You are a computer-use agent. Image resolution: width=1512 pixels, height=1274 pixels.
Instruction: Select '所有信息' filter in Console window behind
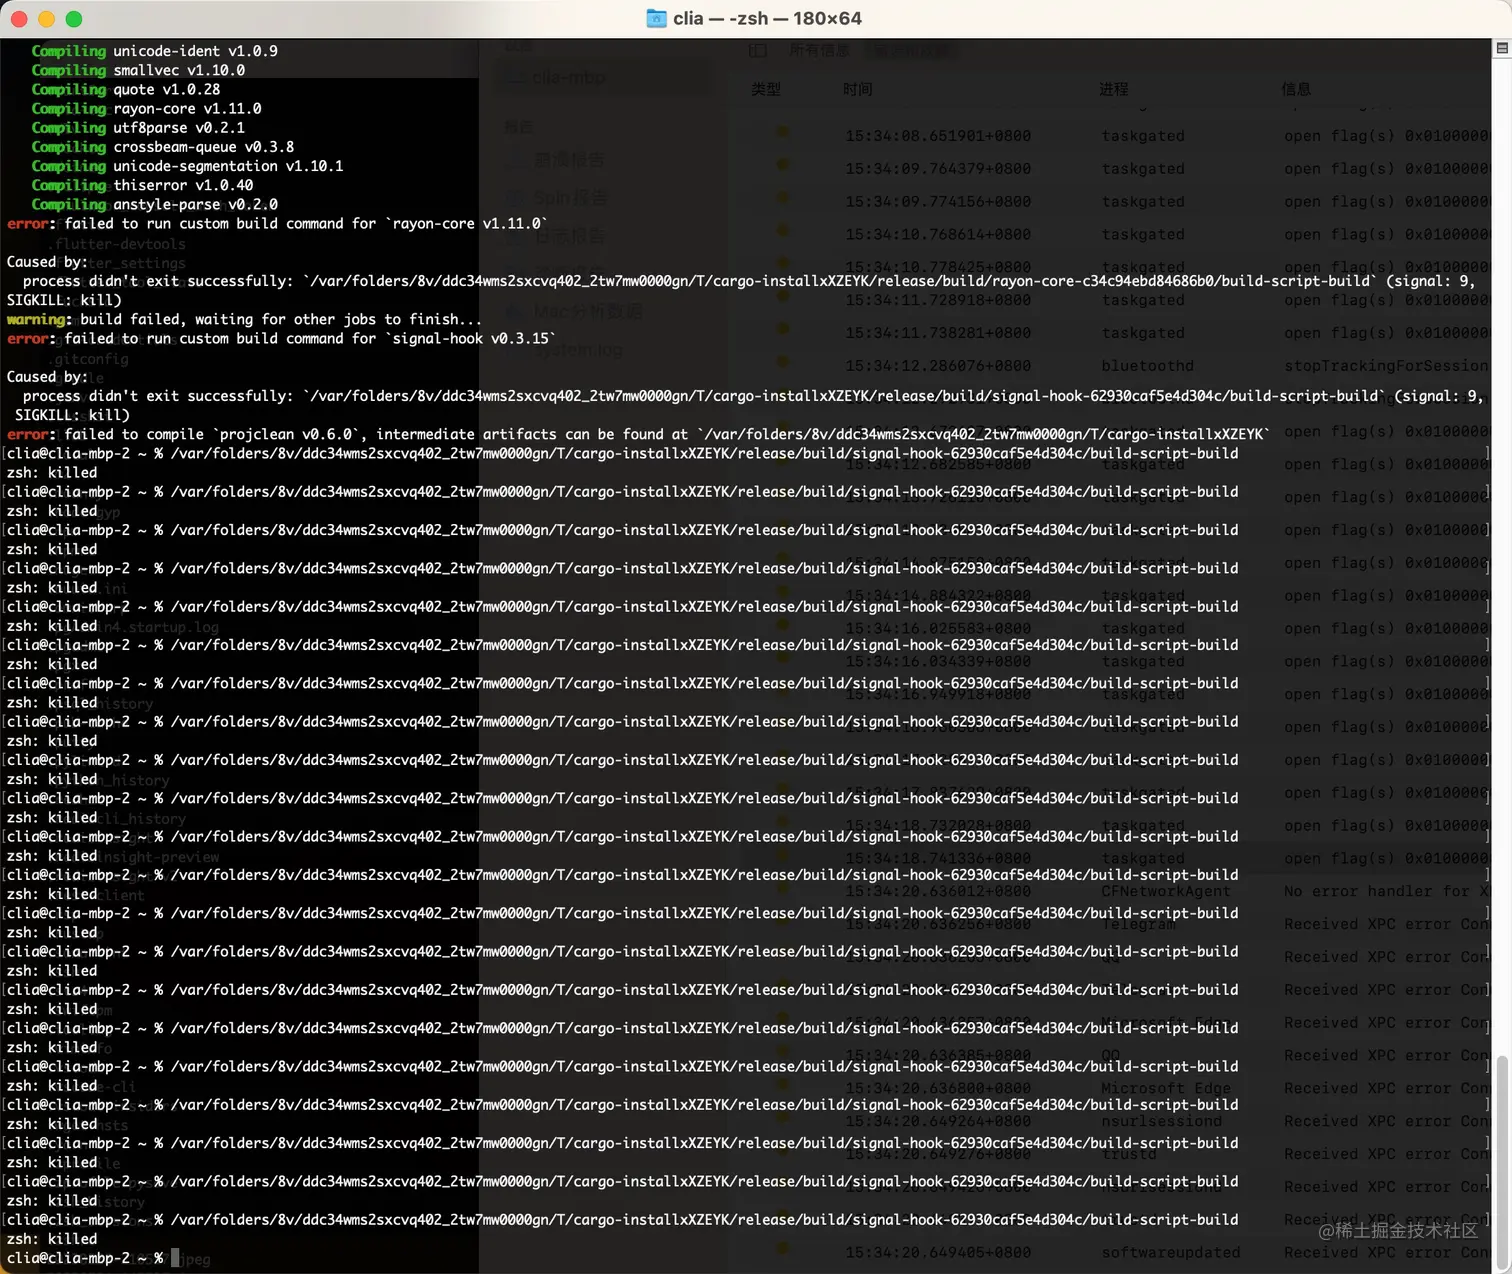tap(819, 50)
